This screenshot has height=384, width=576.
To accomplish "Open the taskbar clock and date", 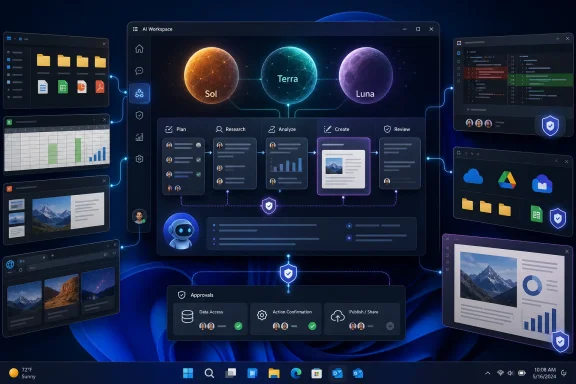I will pos(544,373).
